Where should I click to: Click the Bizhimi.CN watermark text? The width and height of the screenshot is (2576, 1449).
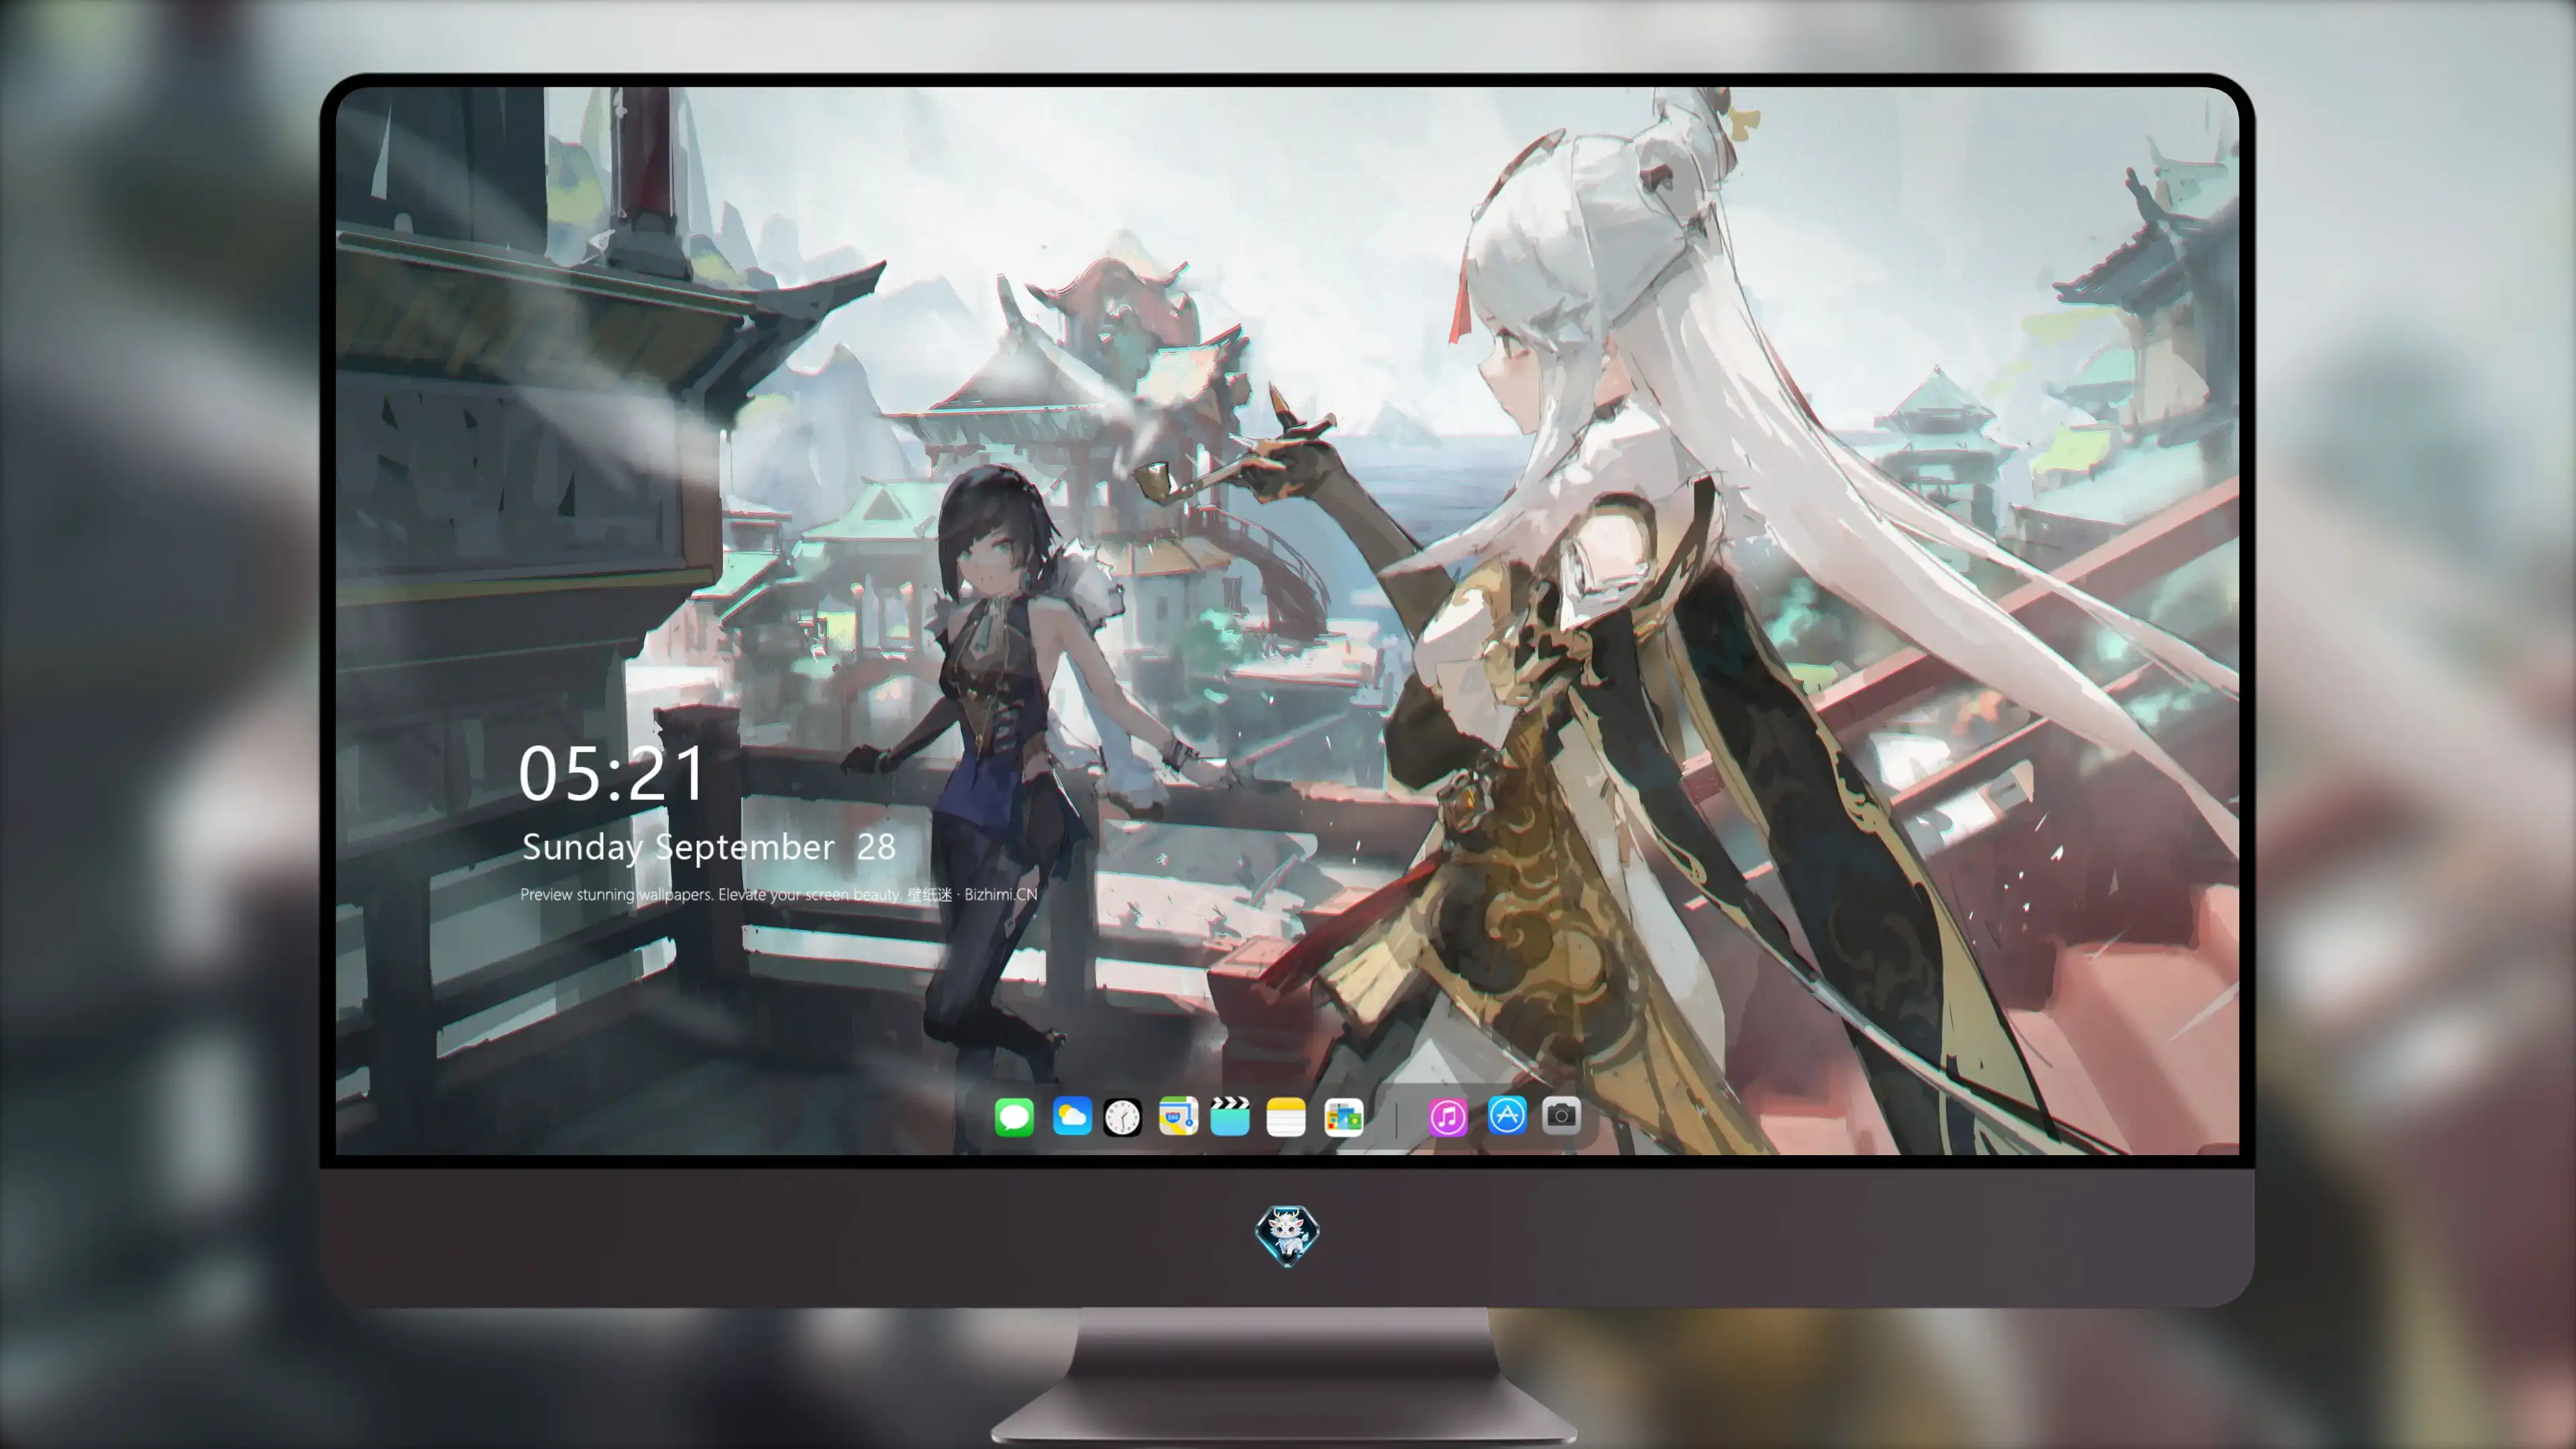pyautogui.click(x=1000, y=894)
